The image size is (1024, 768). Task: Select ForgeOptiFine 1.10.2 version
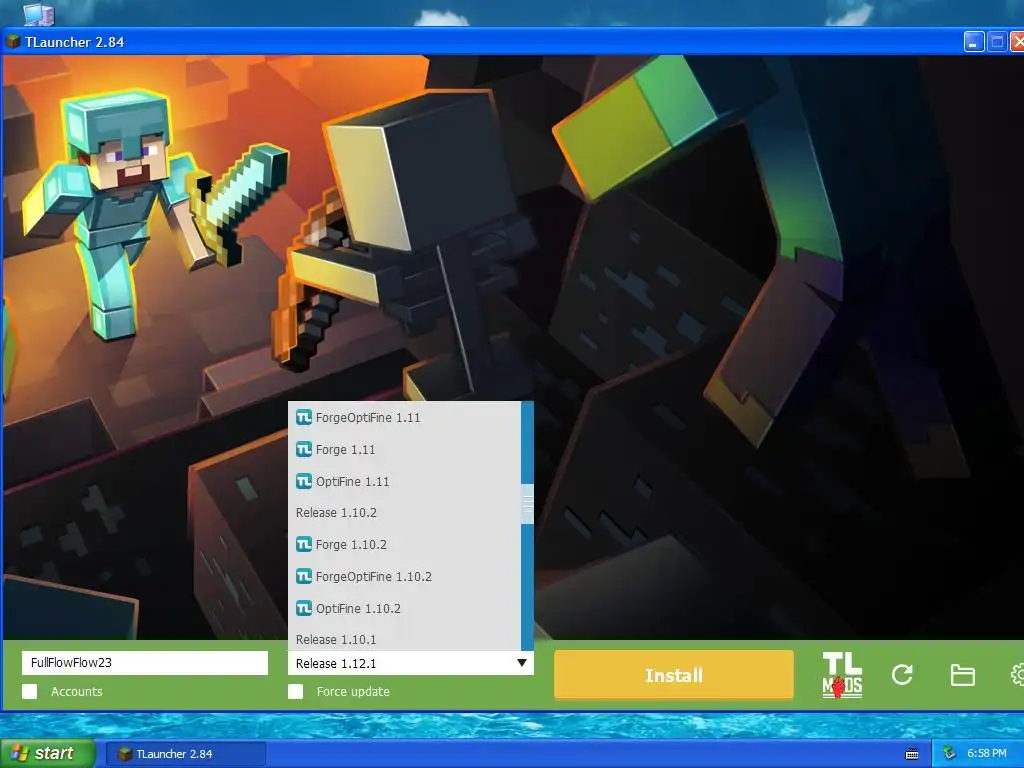tap(404, 576)
